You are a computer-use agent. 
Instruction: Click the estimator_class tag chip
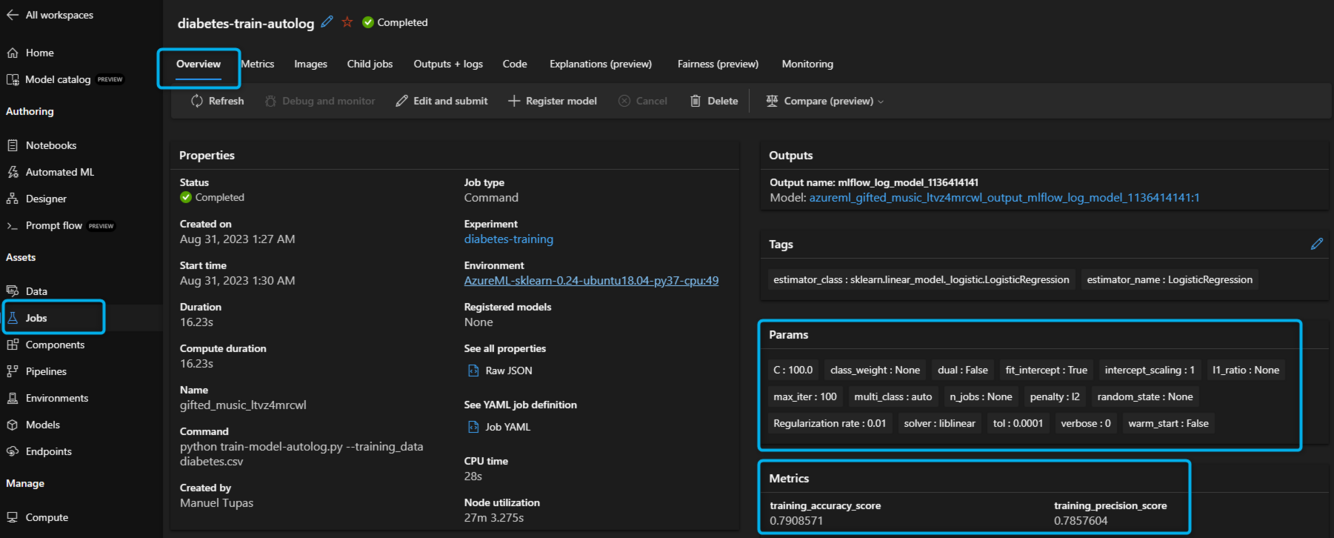tap(921, 280)
